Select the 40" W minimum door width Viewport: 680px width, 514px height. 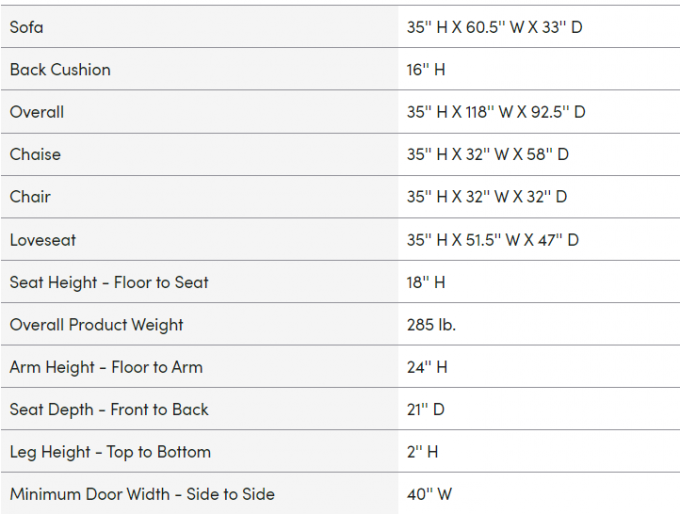(429, 494)
